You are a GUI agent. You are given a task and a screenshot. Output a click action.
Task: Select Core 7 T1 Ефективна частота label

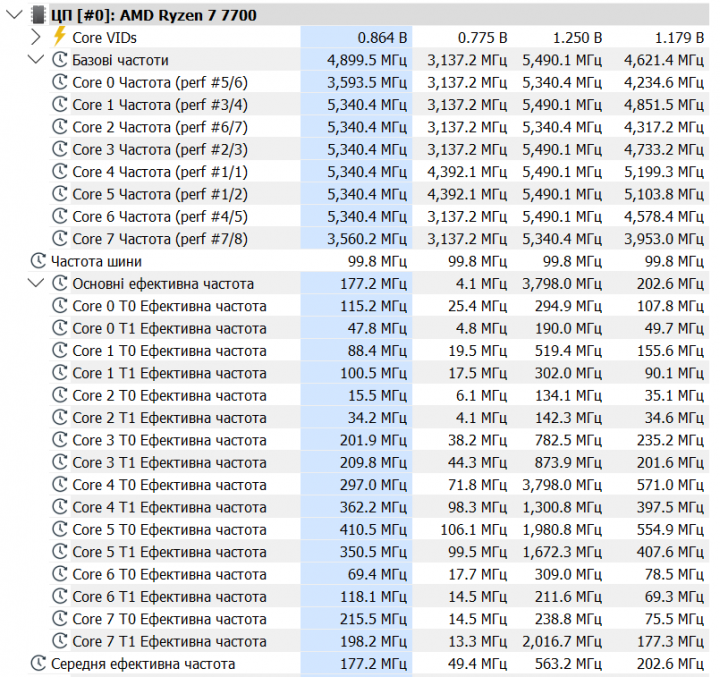click(169, 641)
